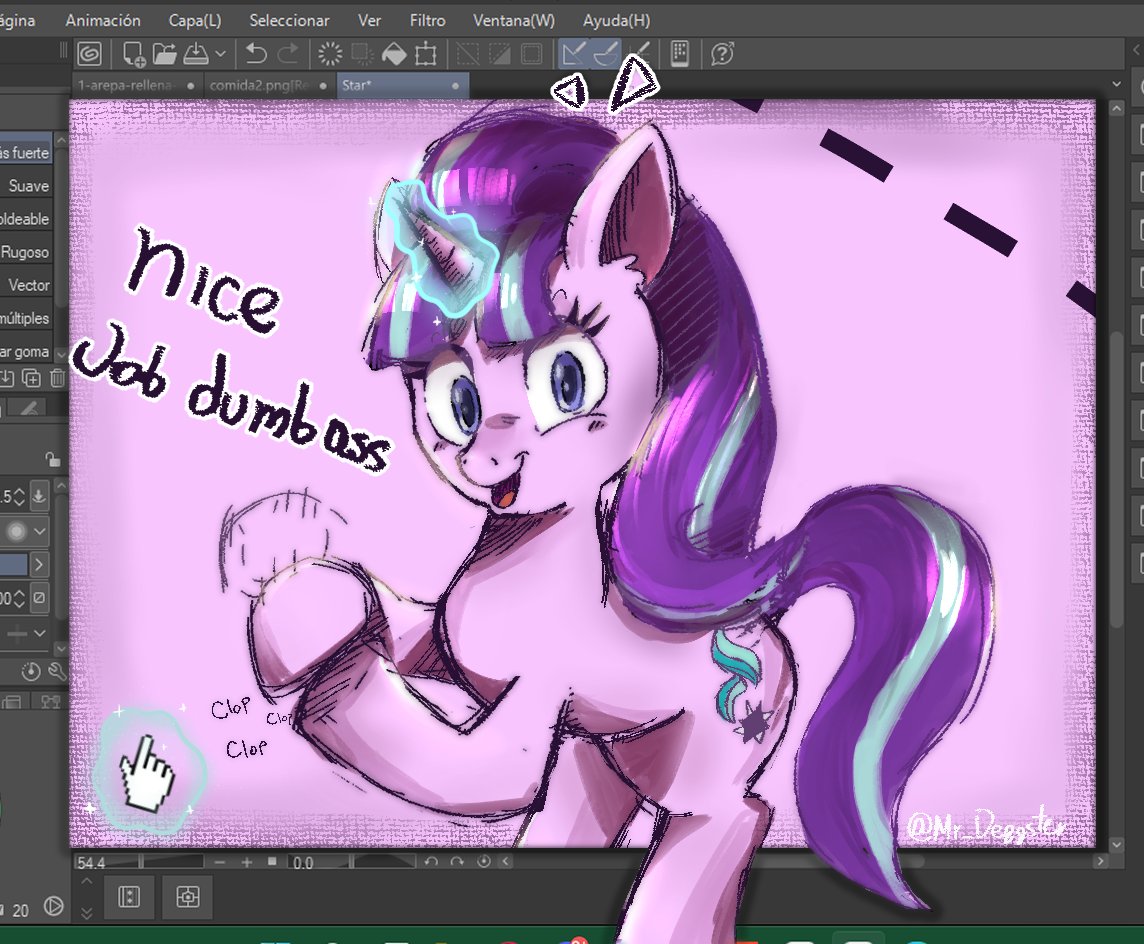Expand the brush hardness dropdown
The height and width of the screenshot is (944, 1144).
pos(39,531)
